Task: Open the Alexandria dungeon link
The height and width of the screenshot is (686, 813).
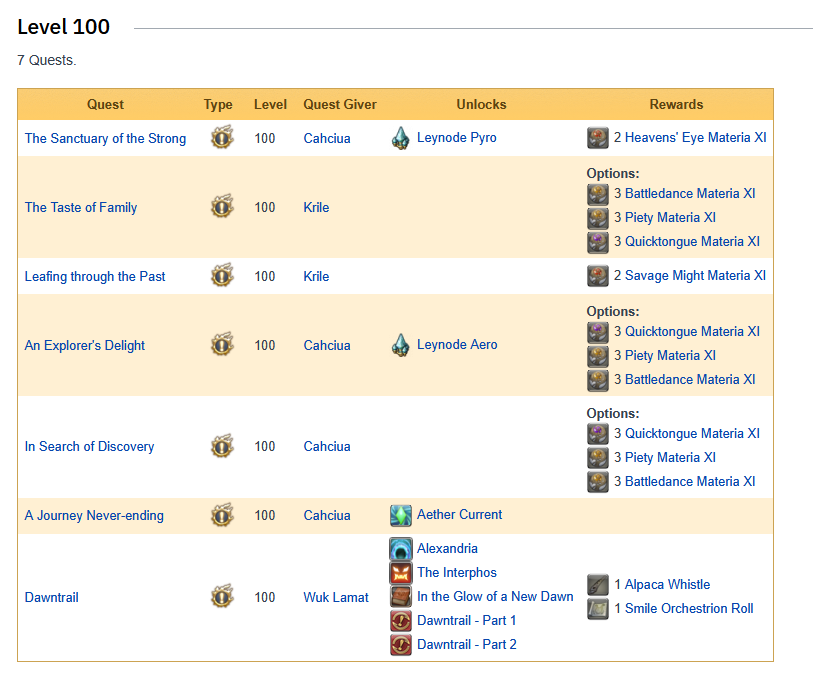Action: click(x=447, y=549)
